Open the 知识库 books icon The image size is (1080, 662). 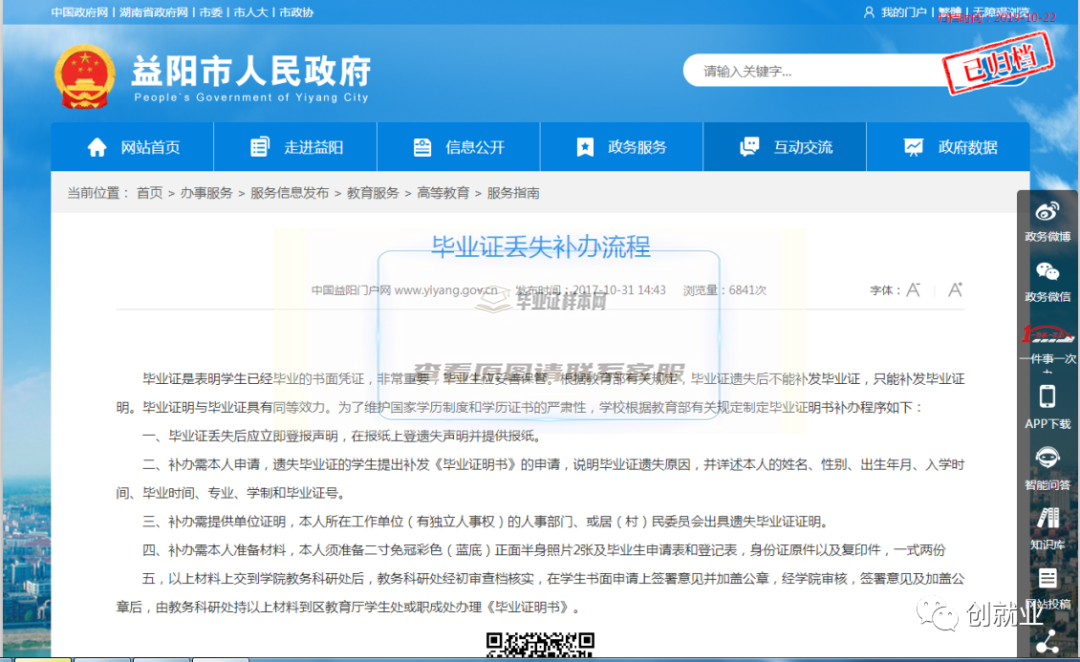1047,519
